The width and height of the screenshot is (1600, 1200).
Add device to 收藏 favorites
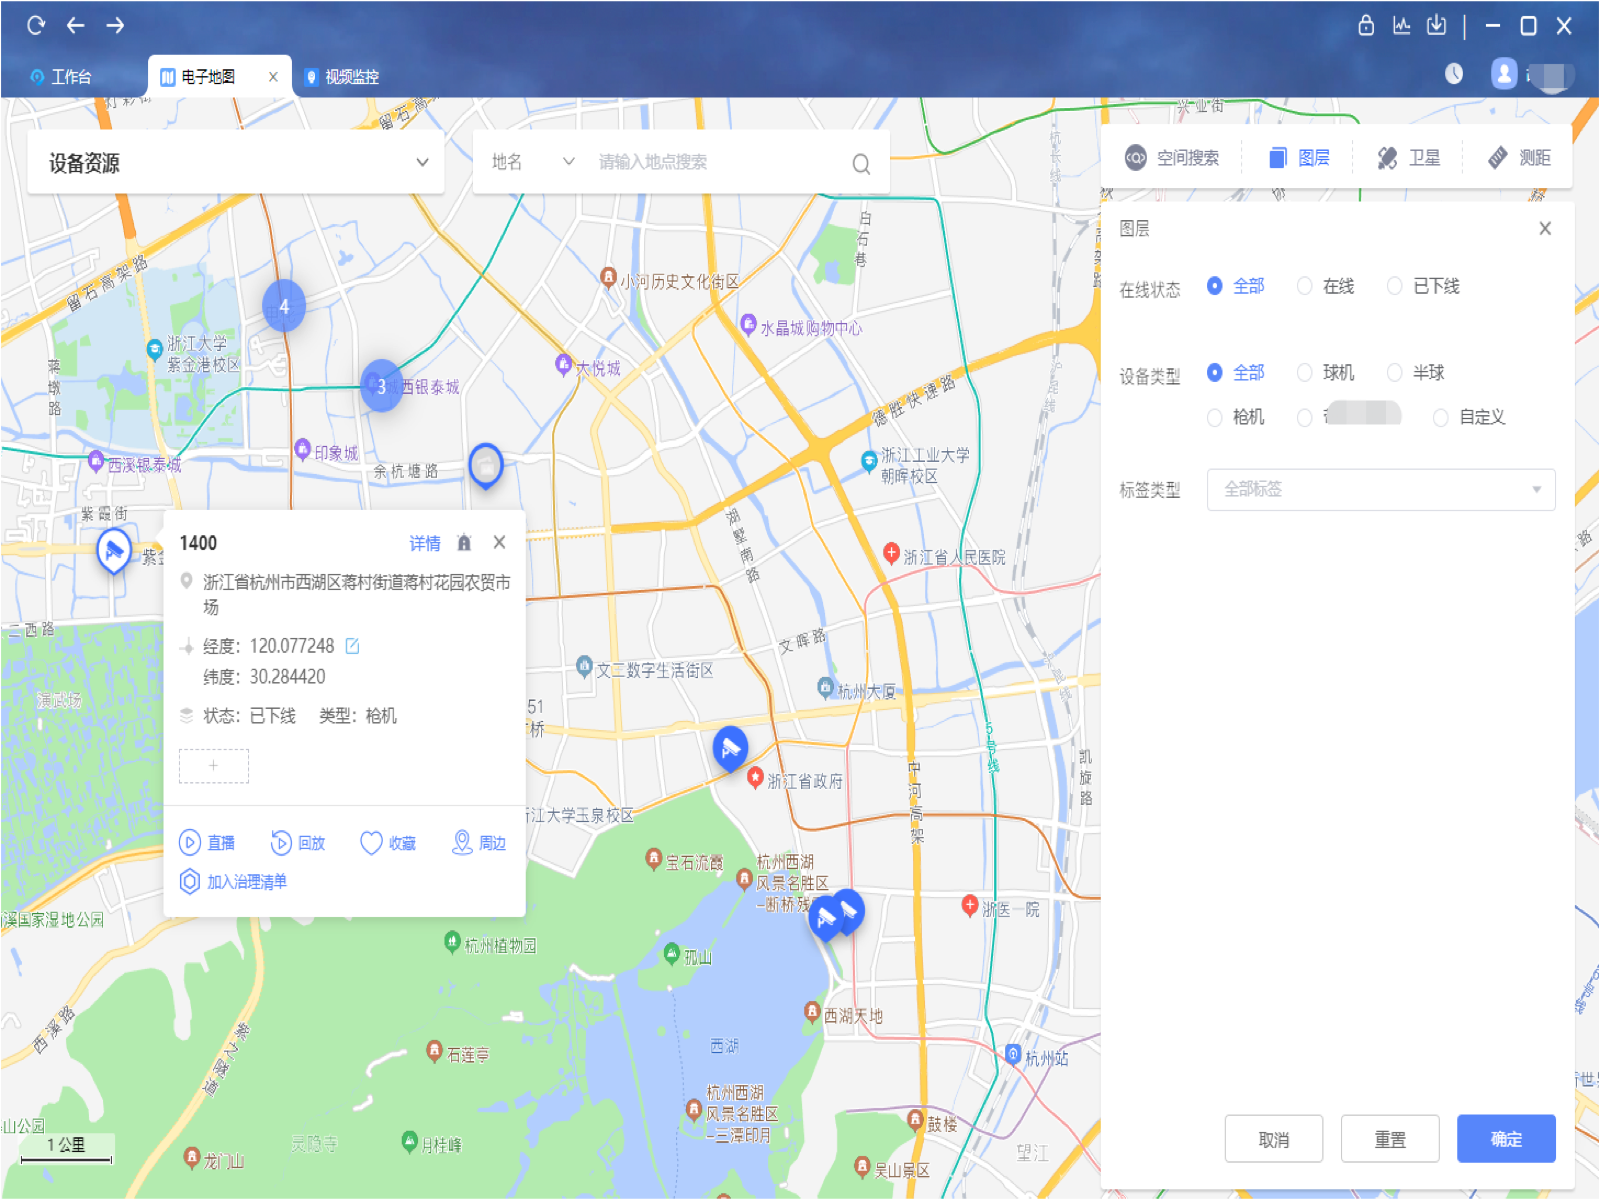(x=388, y=843)
